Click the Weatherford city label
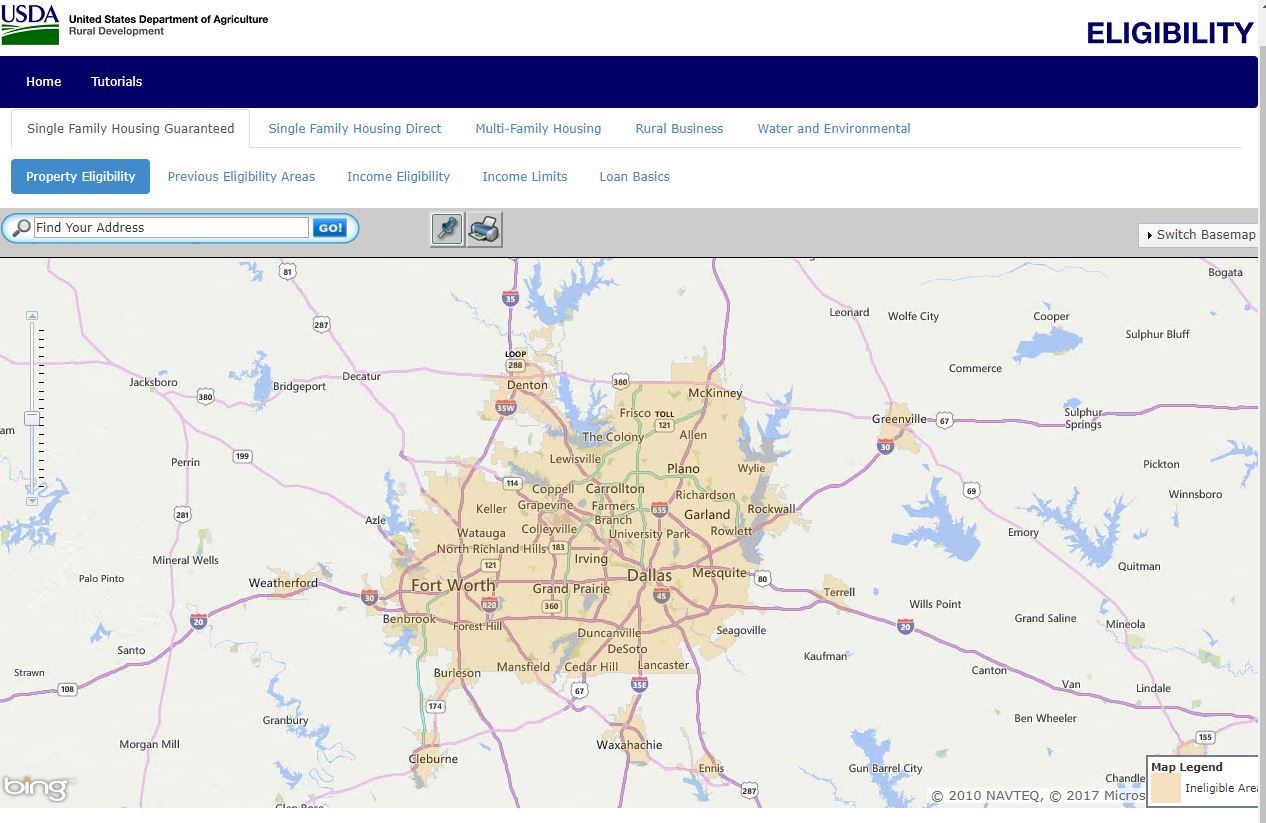The height and width of the screenshot is (823, 1266). [x=283, y=583]
